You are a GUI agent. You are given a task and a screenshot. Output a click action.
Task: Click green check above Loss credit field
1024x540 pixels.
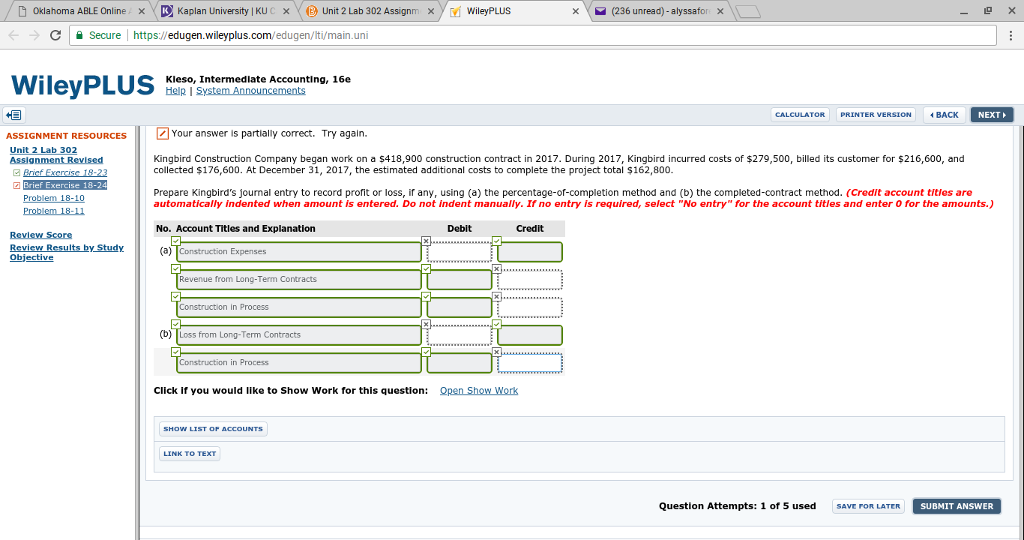[497, 324]
